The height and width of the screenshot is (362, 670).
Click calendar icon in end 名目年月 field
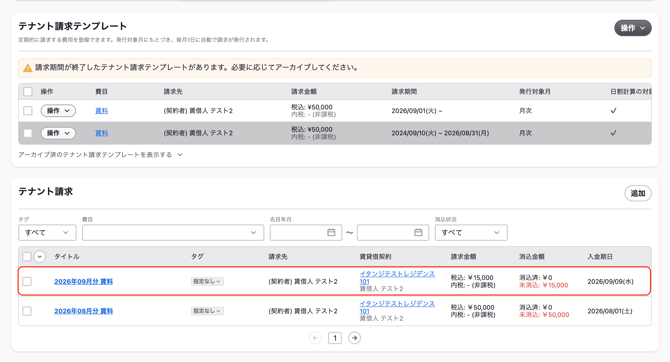[418, 233]
